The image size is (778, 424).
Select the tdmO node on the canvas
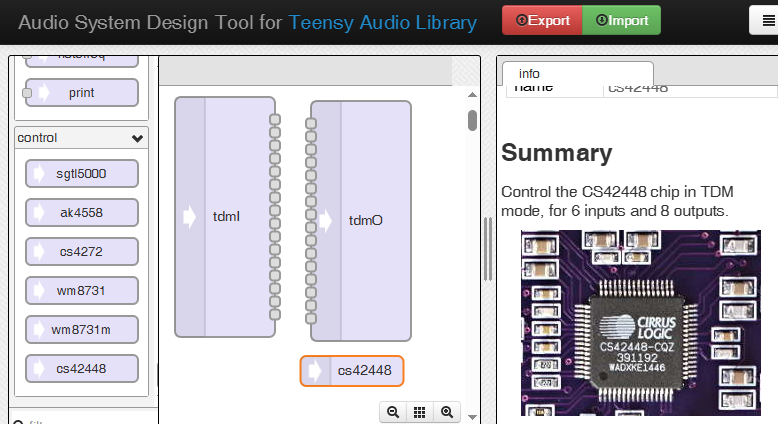pos(361,221)
